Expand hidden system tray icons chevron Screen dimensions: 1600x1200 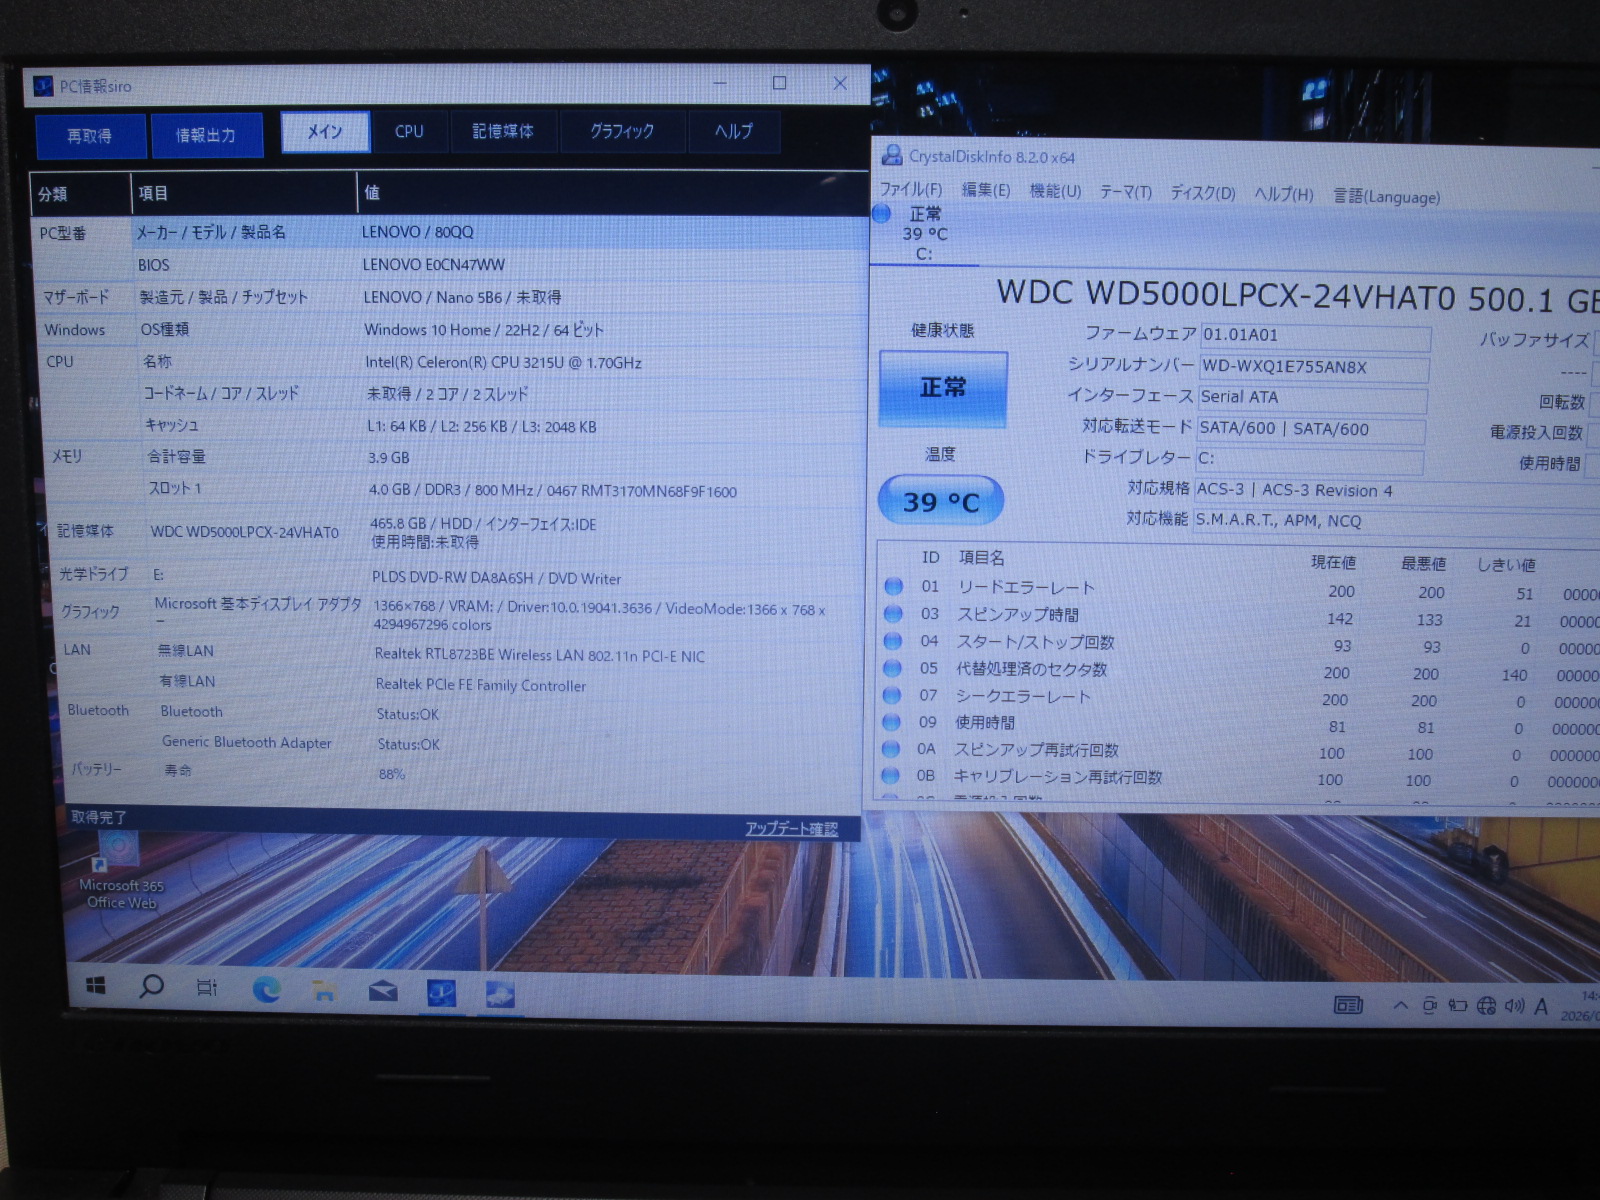tap(1400, 1006)
